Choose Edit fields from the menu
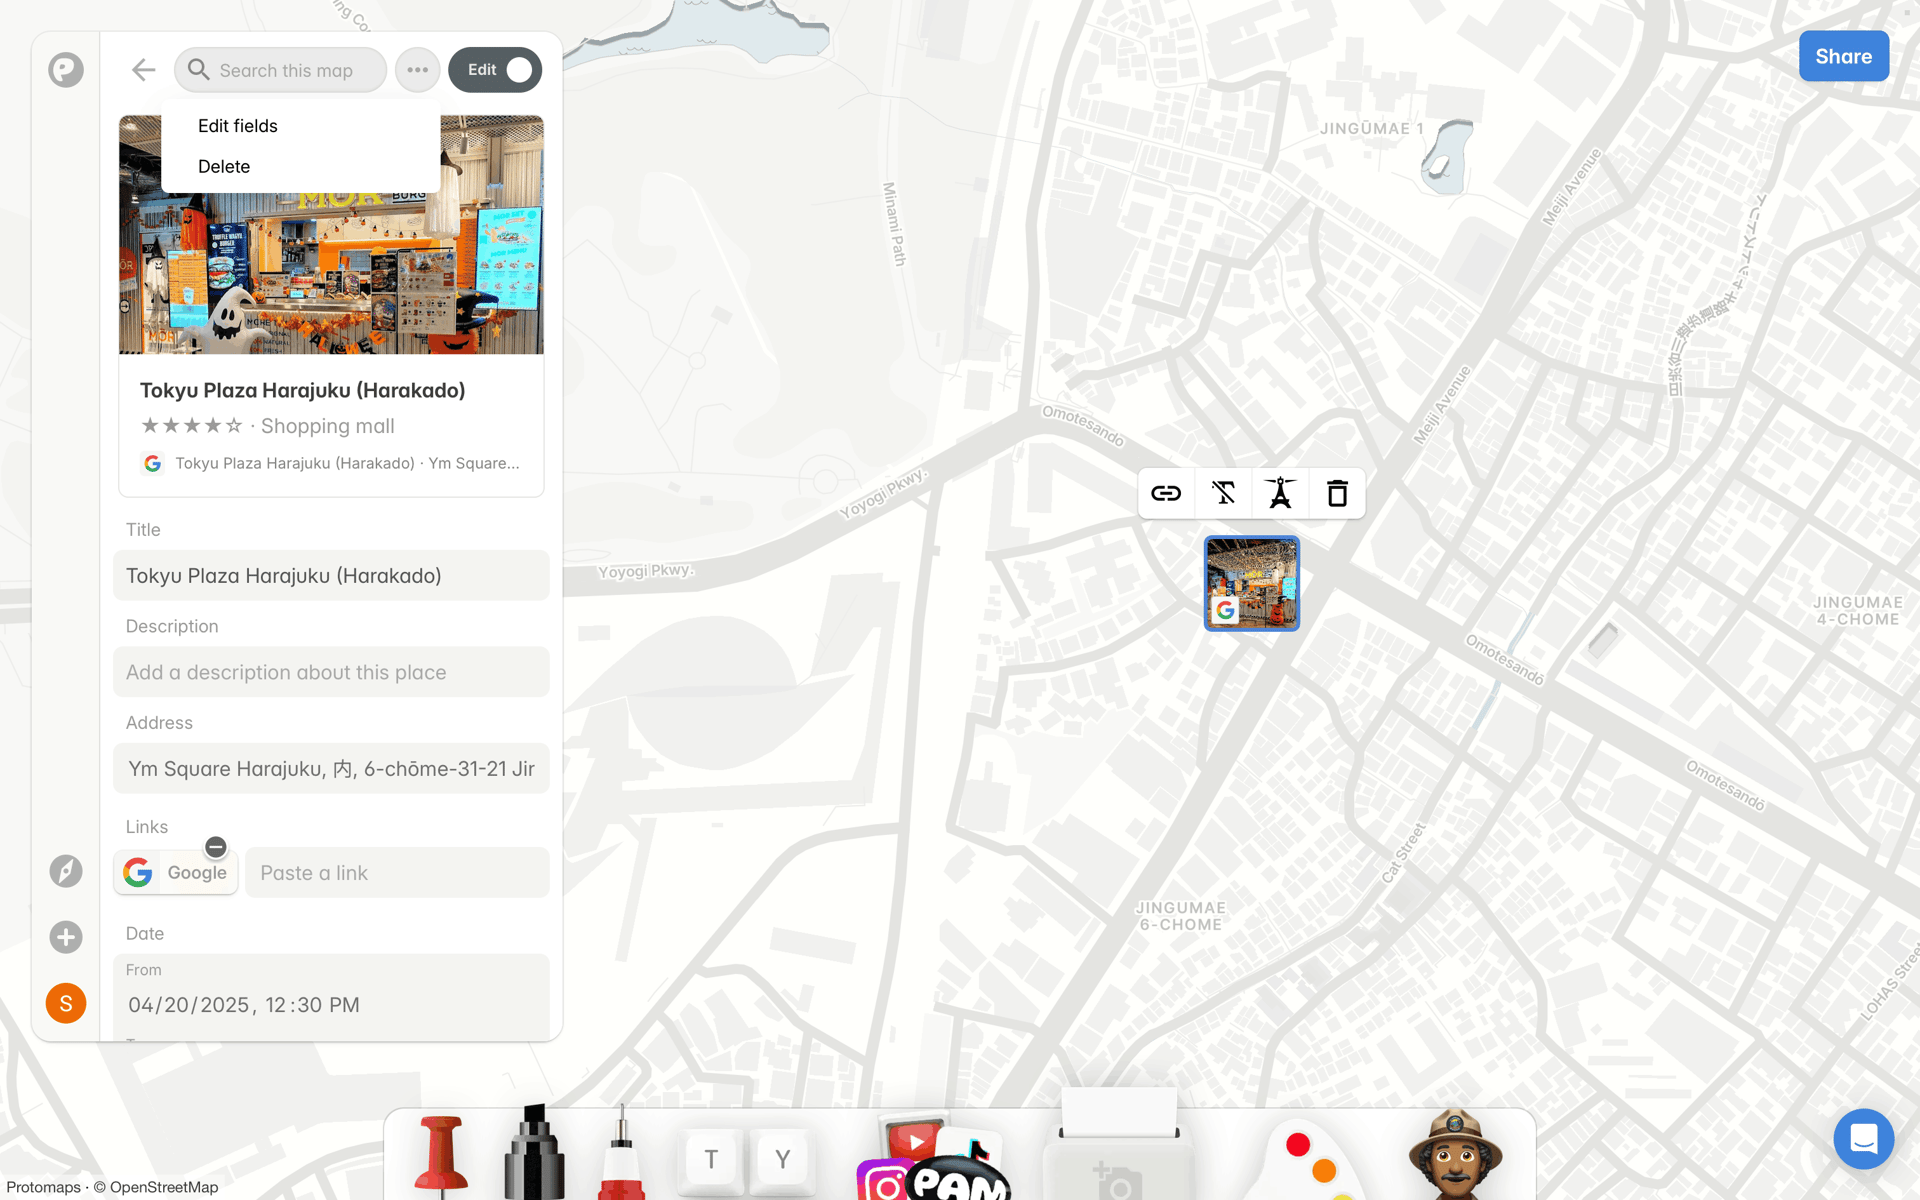The image size is (1920, 1200). point(238,126)
